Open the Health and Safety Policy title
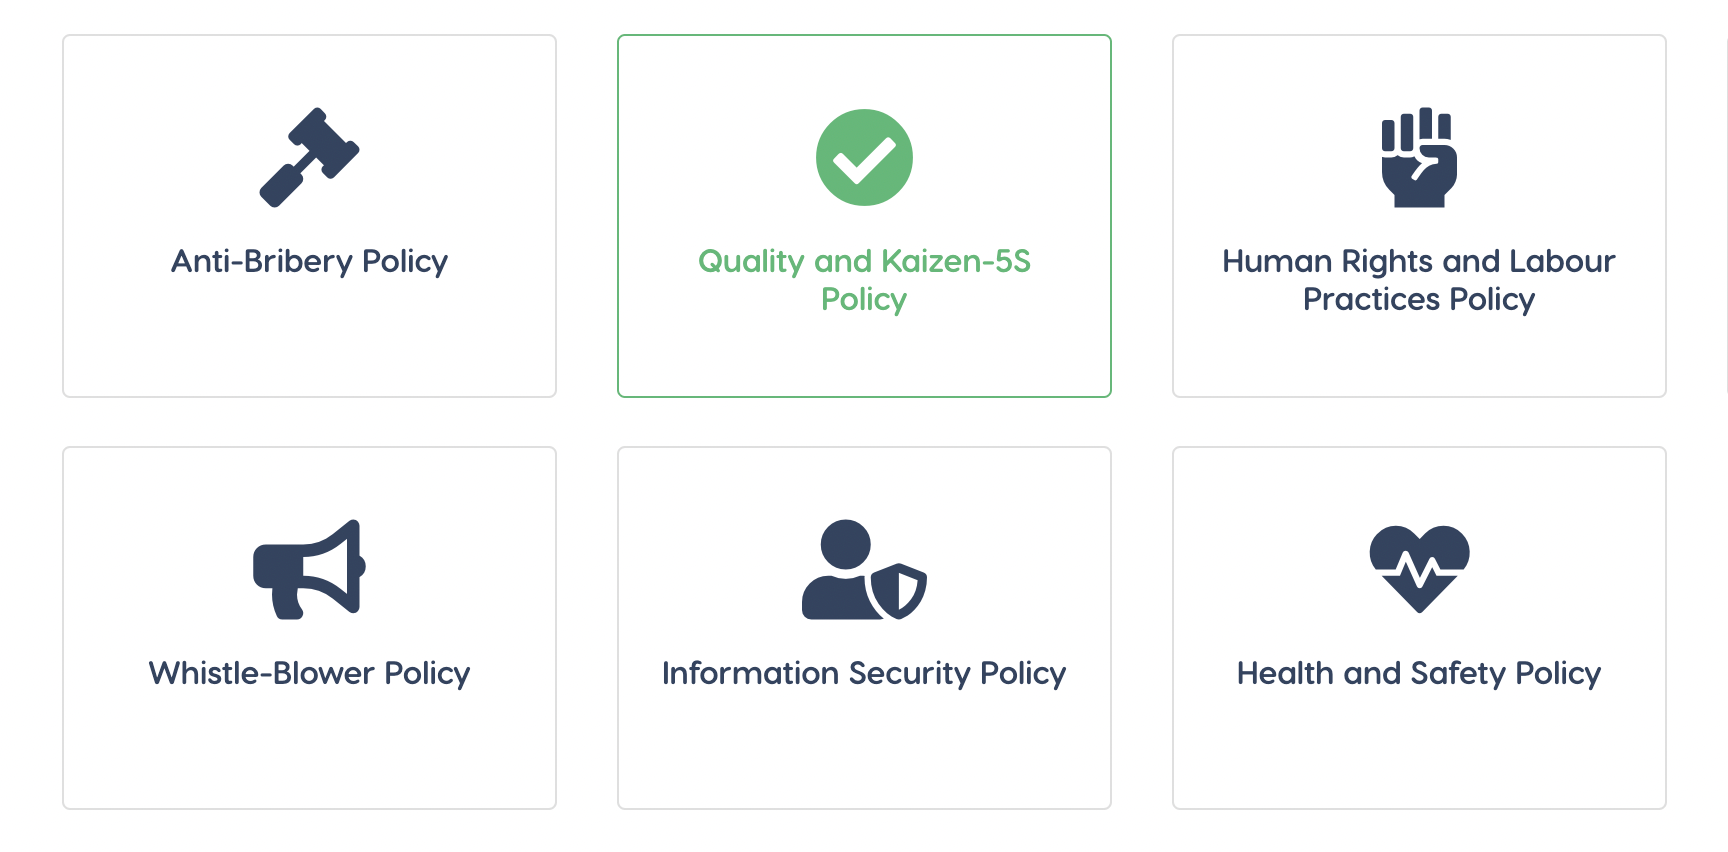The height and width of the screenshot is (852, 1728). (1419, 673)
